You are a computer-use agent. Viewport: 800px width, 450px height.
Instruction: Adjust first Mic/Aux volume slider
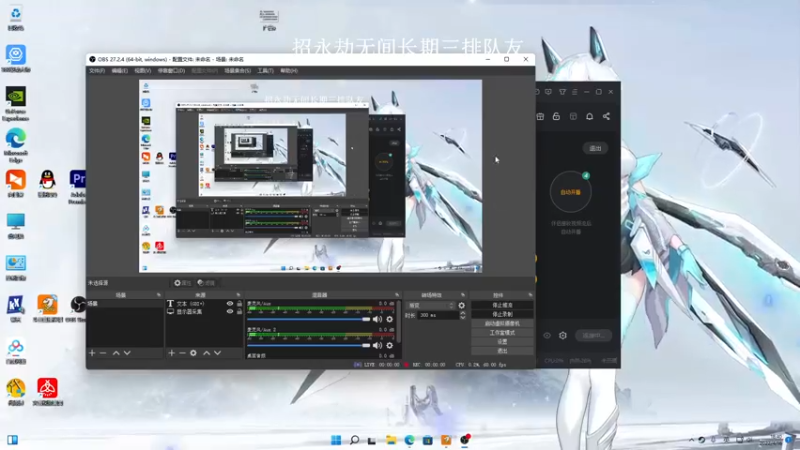(309, 319)
